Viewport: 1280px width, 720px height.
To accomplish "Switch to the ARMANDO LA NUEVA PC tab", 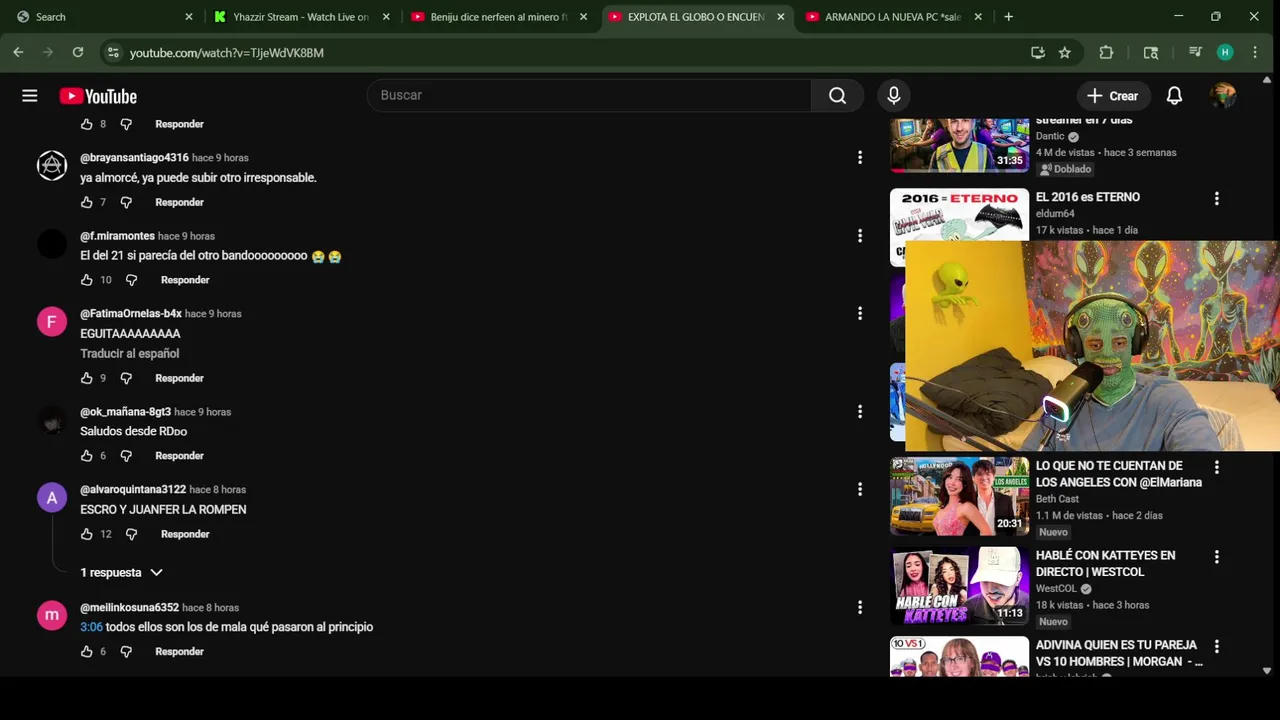I will click(x=893, y=17).
